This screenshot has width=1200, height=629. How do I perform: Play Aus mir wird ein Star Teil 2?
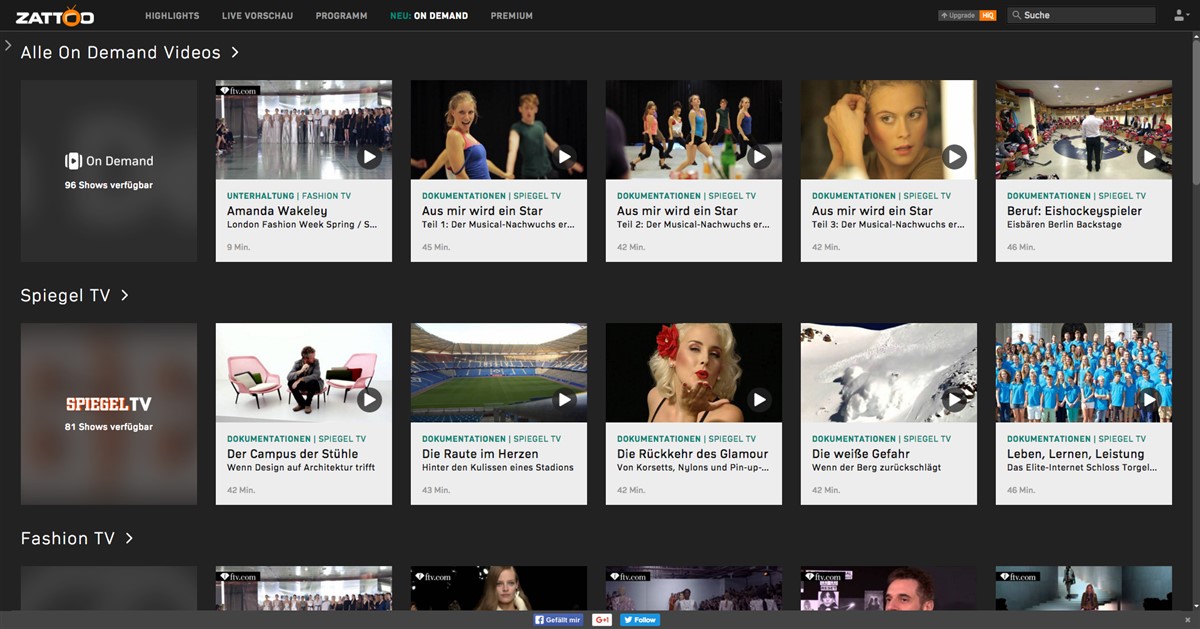point(760,157)
